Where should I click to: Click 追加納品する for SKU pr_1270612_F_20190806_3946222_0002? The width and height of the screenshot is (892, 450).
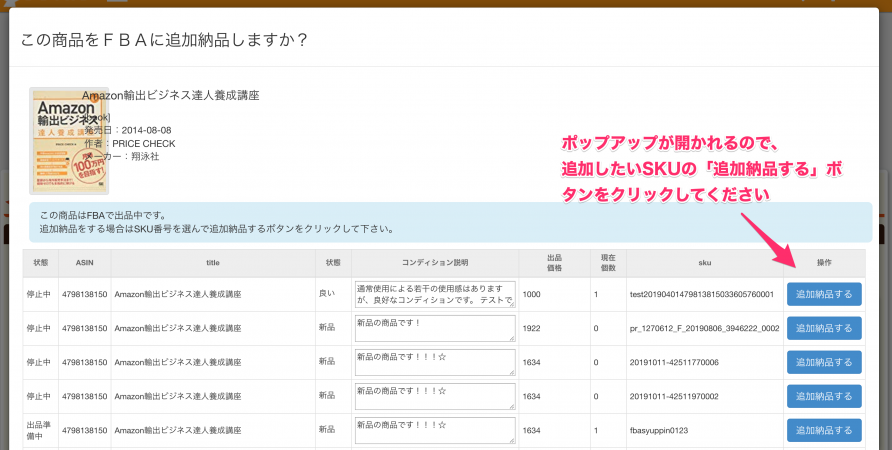pyautogui.click(x=824, y=328)
